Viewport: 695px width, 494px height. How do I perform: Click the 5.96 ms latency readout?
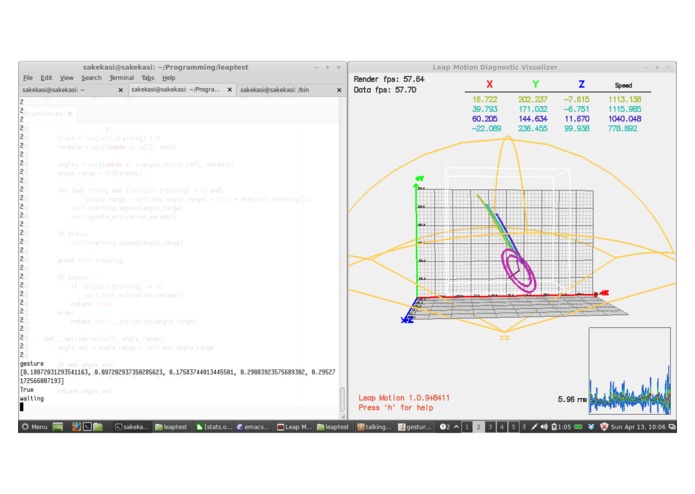point(572,399)
